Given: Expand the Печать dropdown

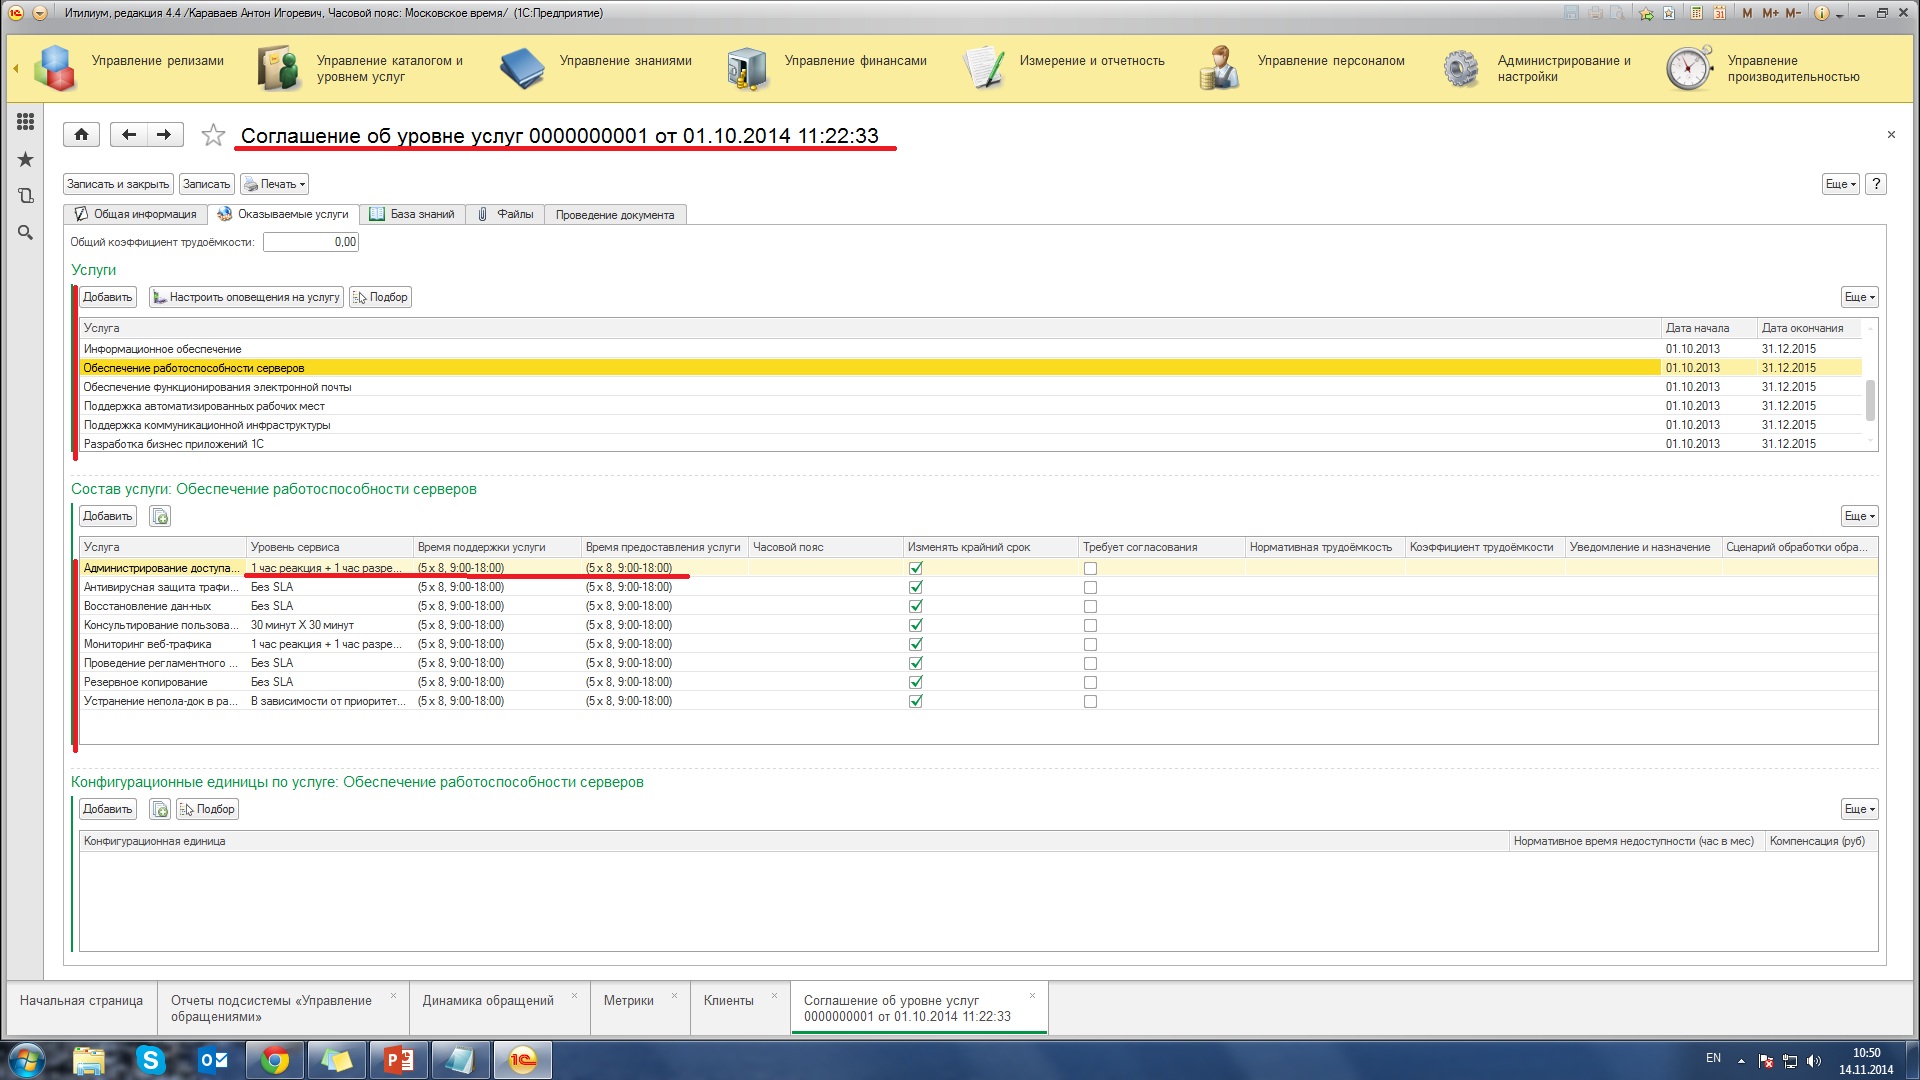Looking at the screenshot, I should click(x=274, y=184).
